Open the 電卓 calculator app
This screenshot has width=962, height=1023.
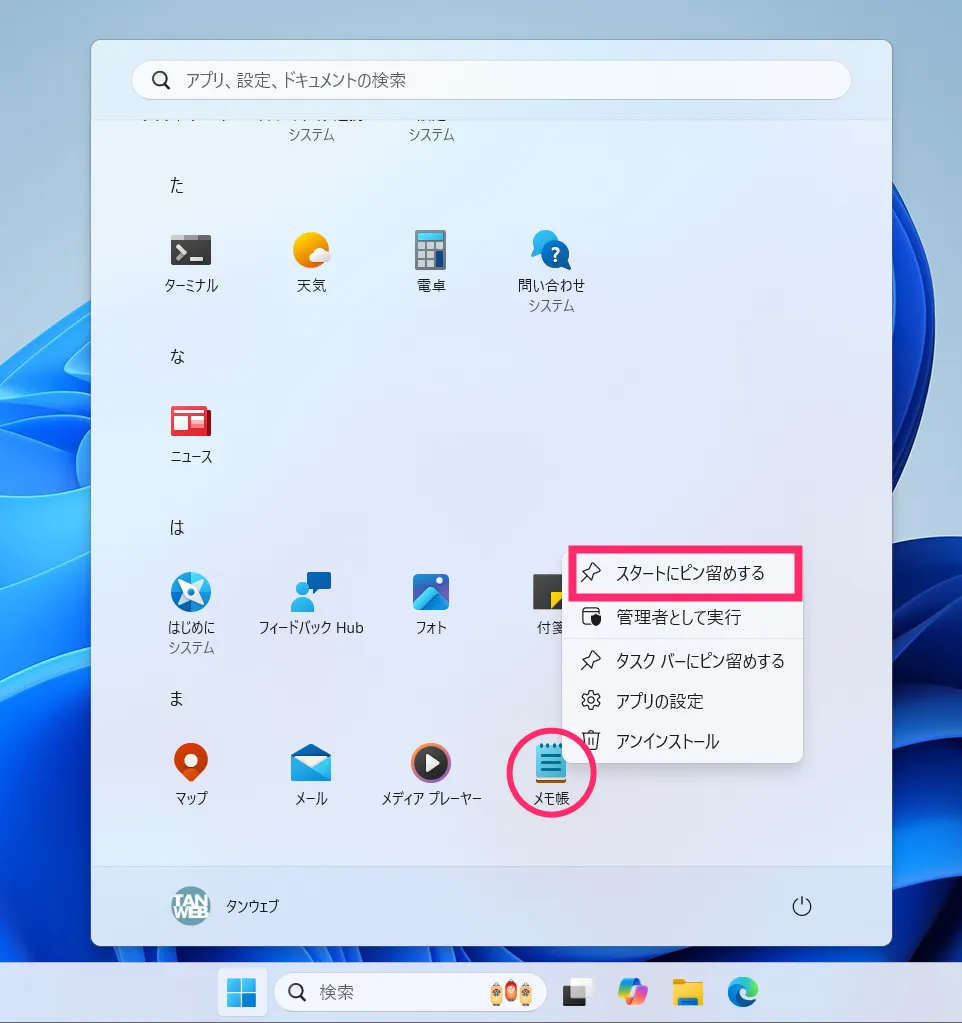click(x=430, y=262)
